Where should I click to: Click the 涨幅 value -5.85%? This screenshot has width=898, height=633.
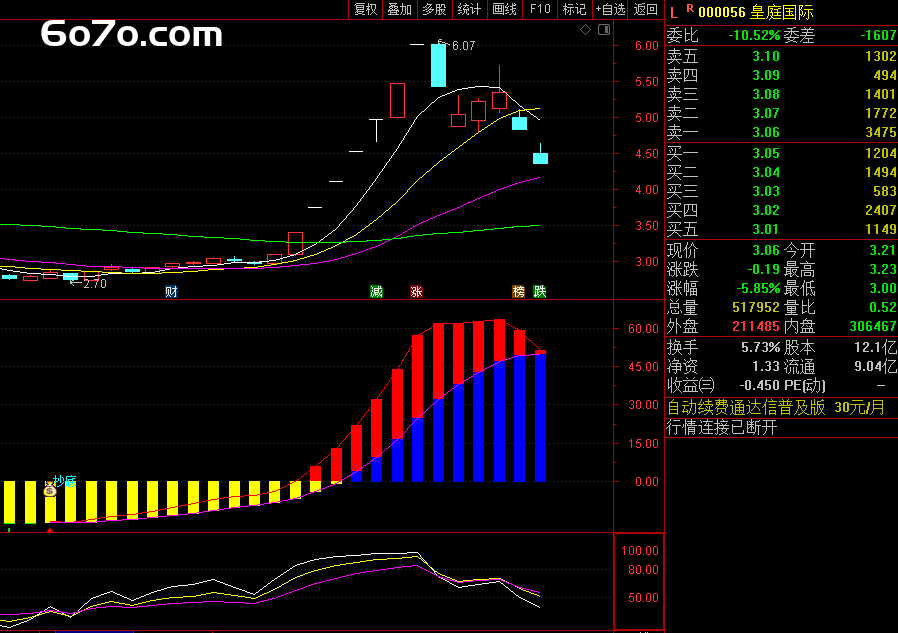point(758,288)
